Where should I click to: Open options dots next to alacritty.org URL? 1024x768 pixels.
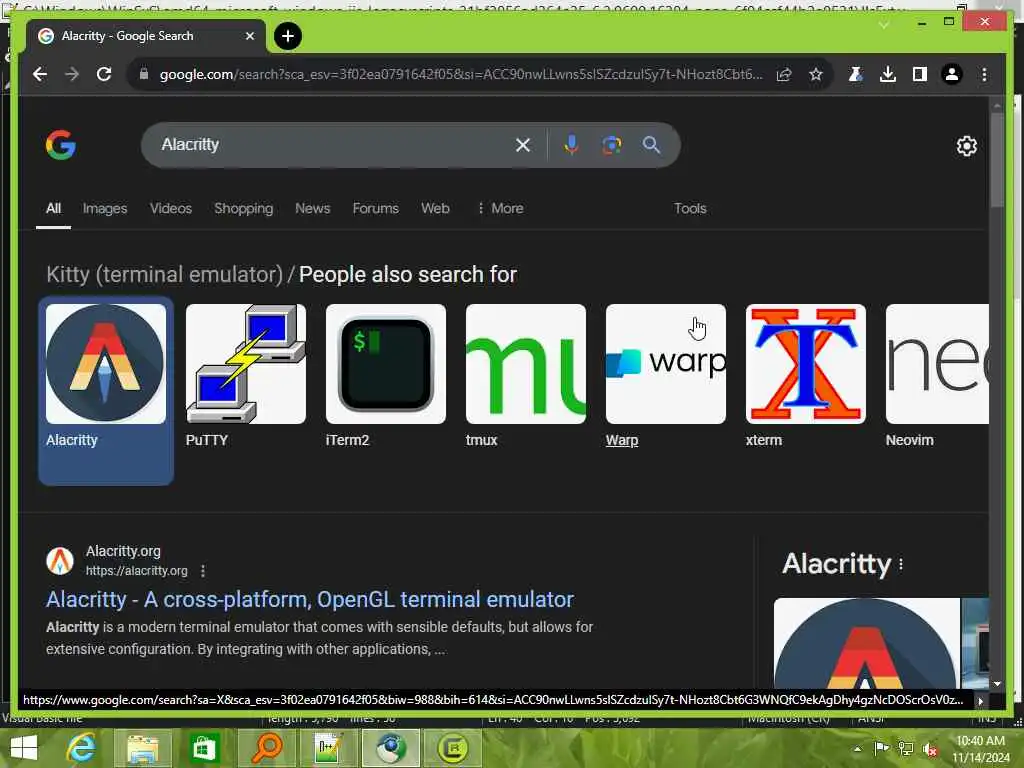tap(203, 571)
